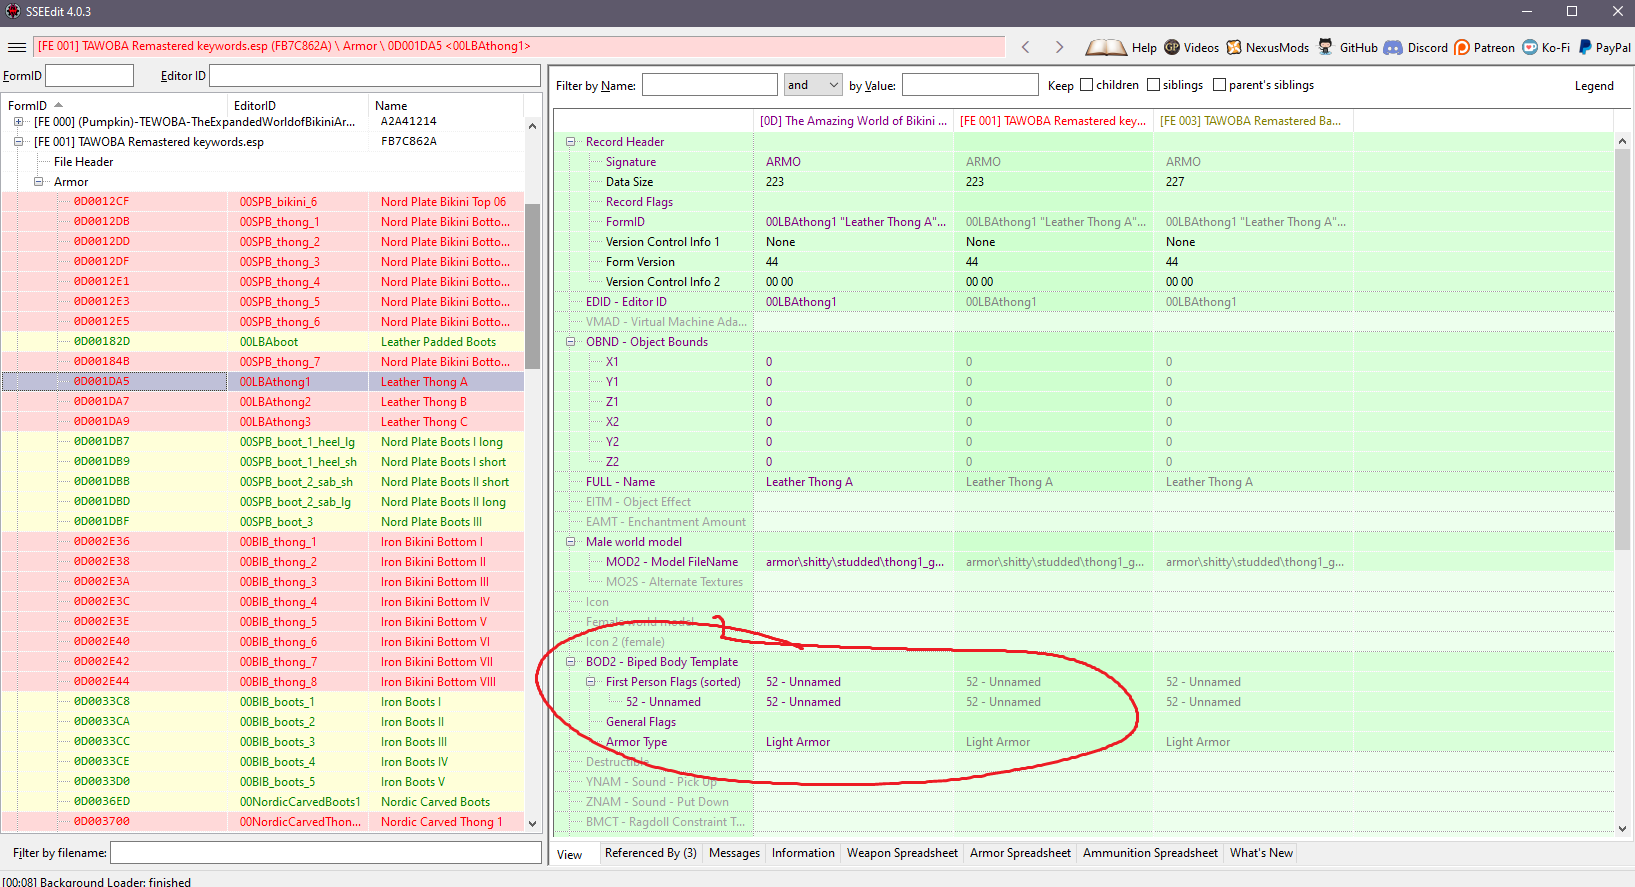Click the EDID - Editor ID row label
The image size is (1635, 887).
tap(626, 302)
